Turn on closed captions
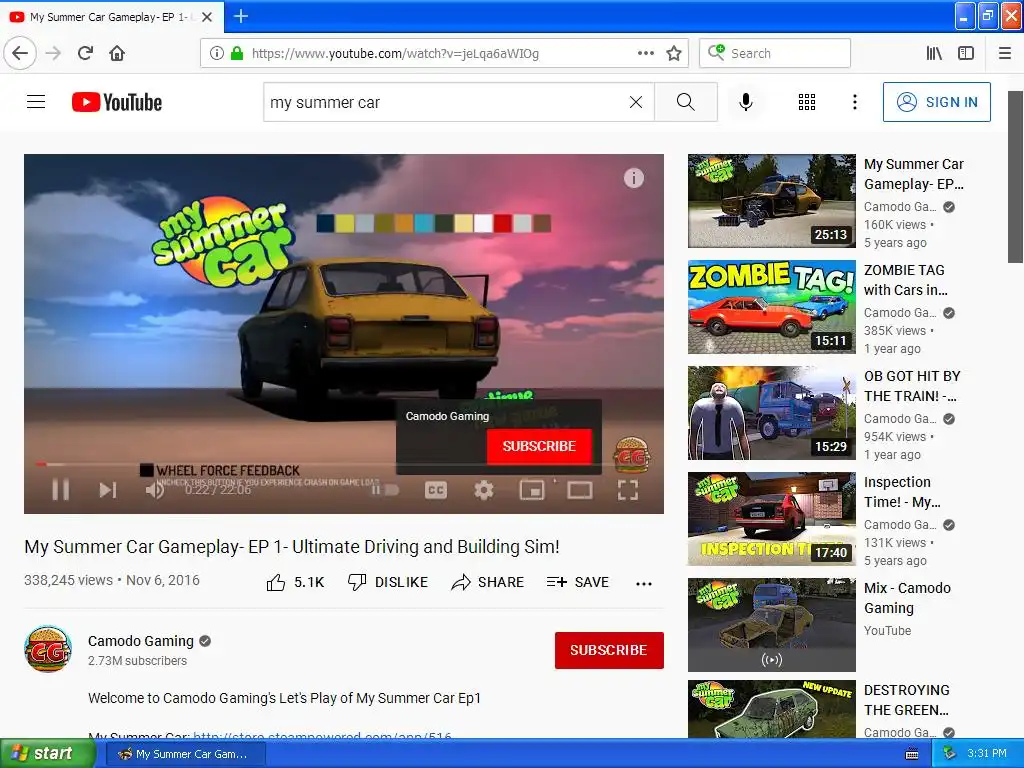The width and height of the screenshot is (1024, 768). click(436, 490)
